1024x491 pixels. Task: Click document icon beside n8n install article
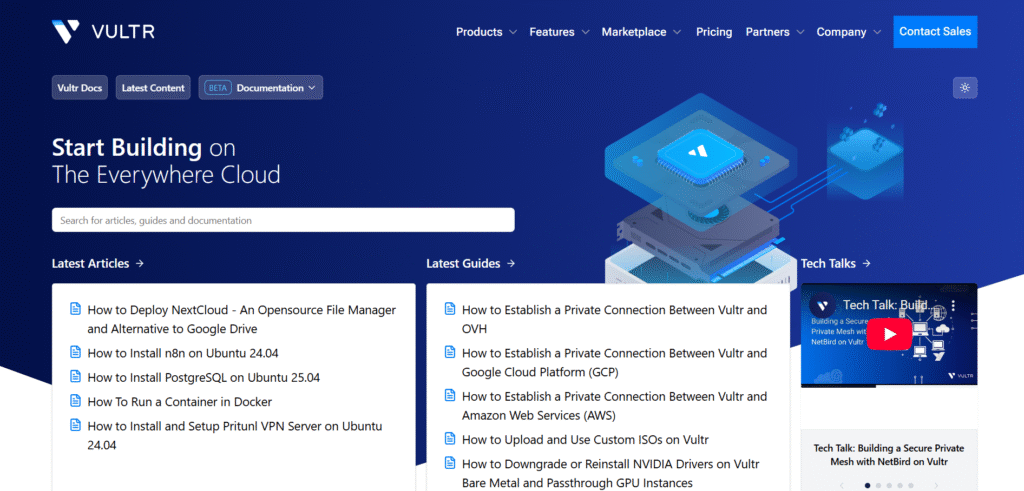tap(75, 353)
